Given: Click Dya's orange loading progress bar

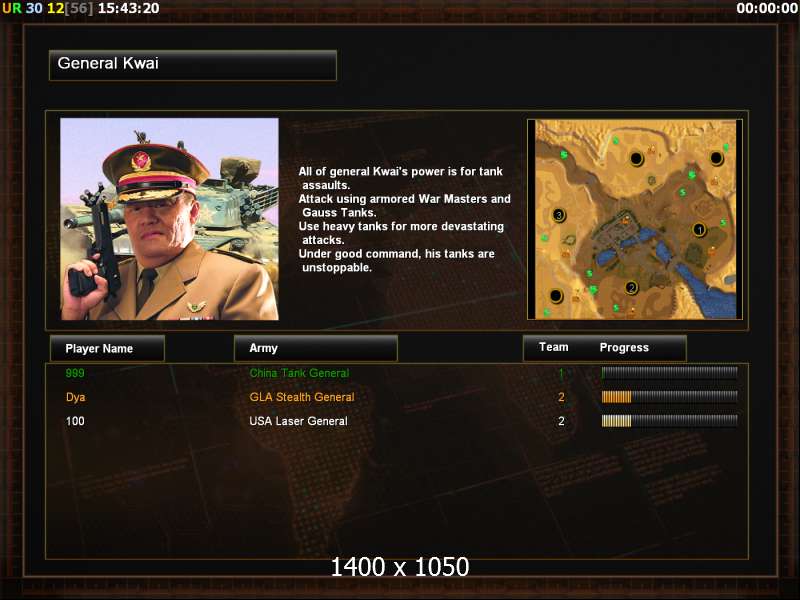Looking at the screenshot, I should tap(669, 397).
